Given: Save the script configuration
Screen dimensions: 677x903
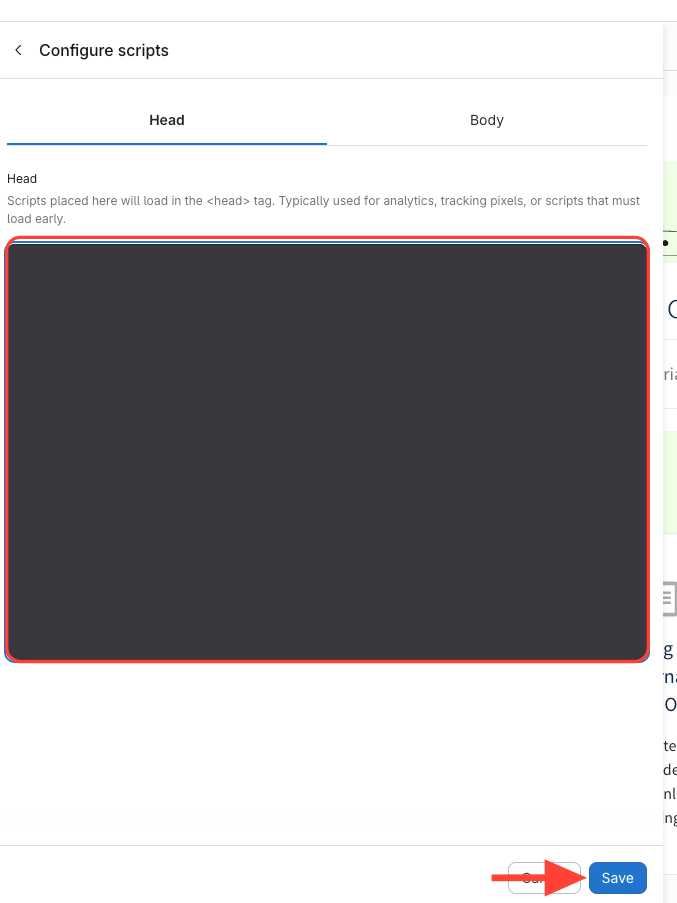Looking at the screenshot, I should pos(617,878).
